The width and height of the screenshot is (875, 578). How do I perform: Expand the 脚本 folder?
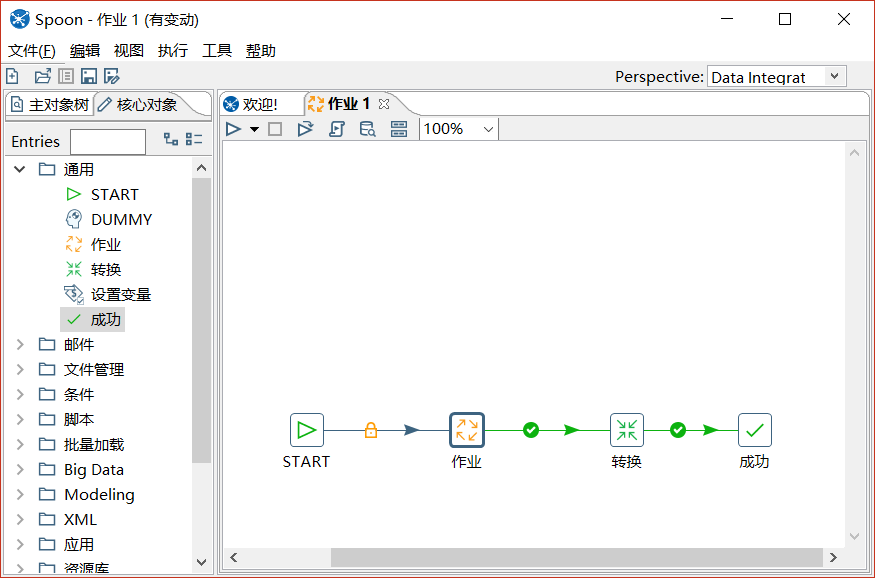(20, 420)
